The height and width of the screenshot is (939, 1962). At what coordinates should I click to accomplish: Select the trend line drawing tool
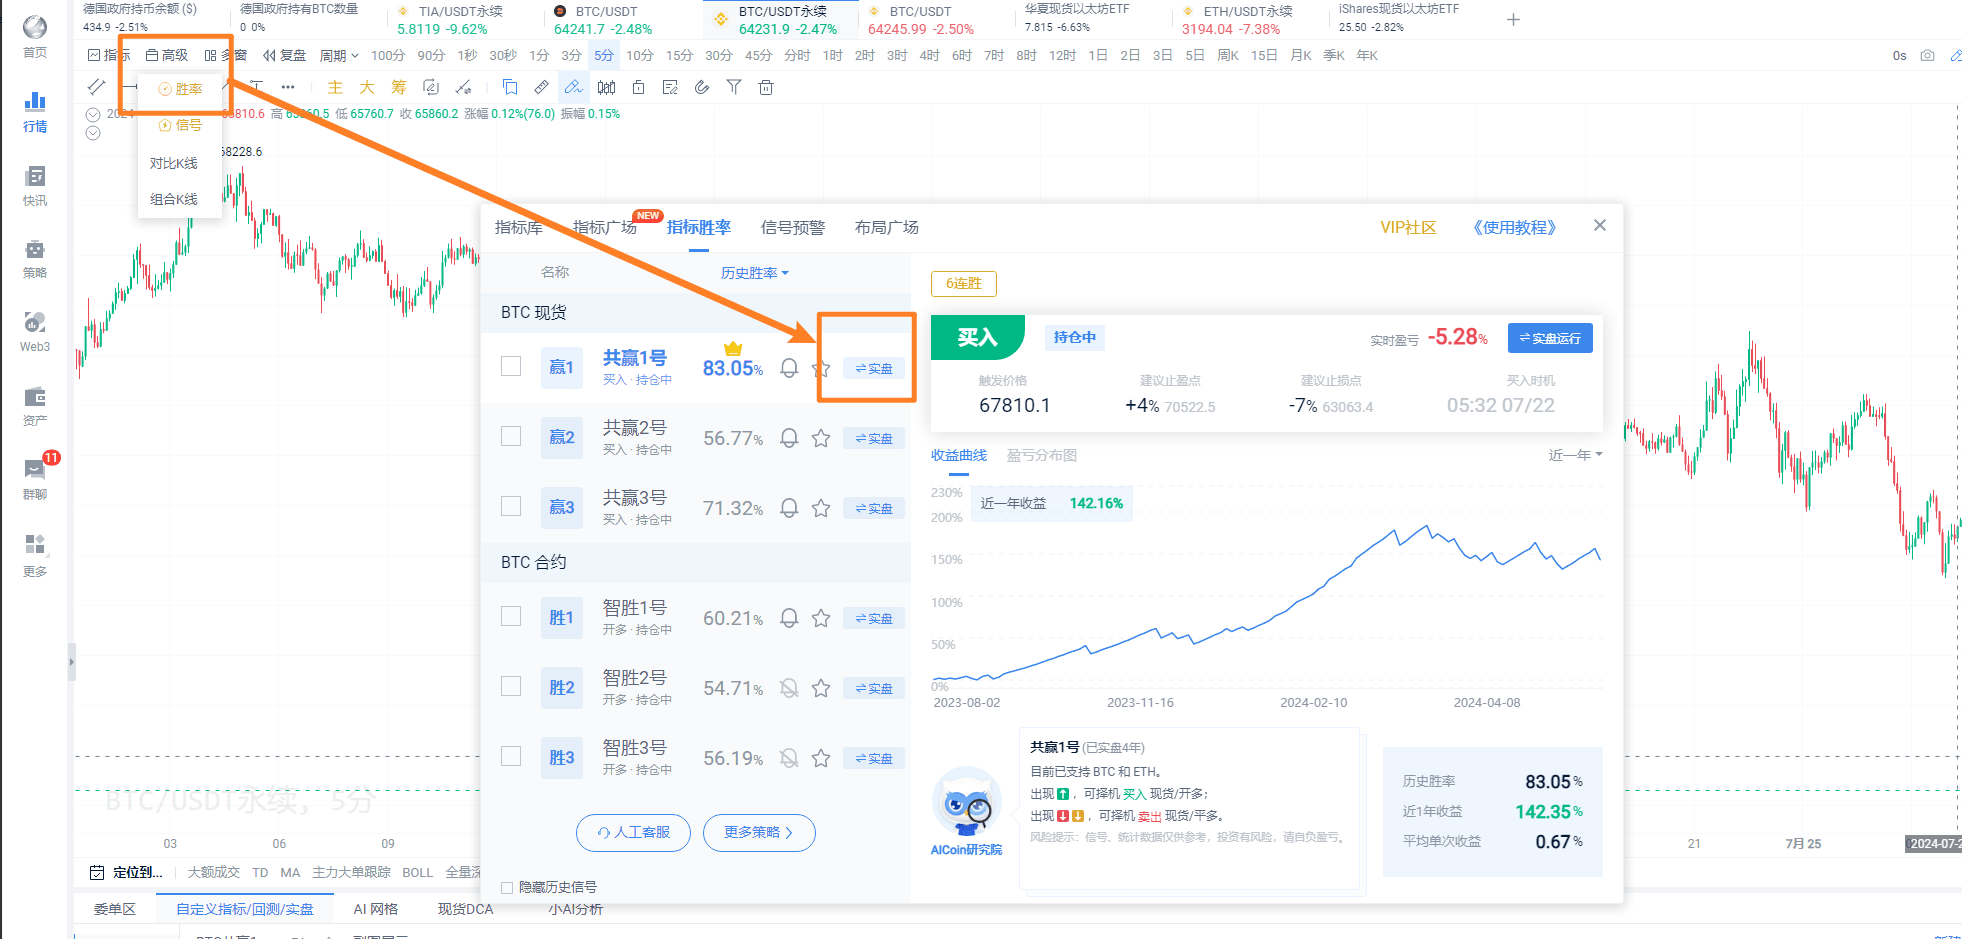pos(97,87)
